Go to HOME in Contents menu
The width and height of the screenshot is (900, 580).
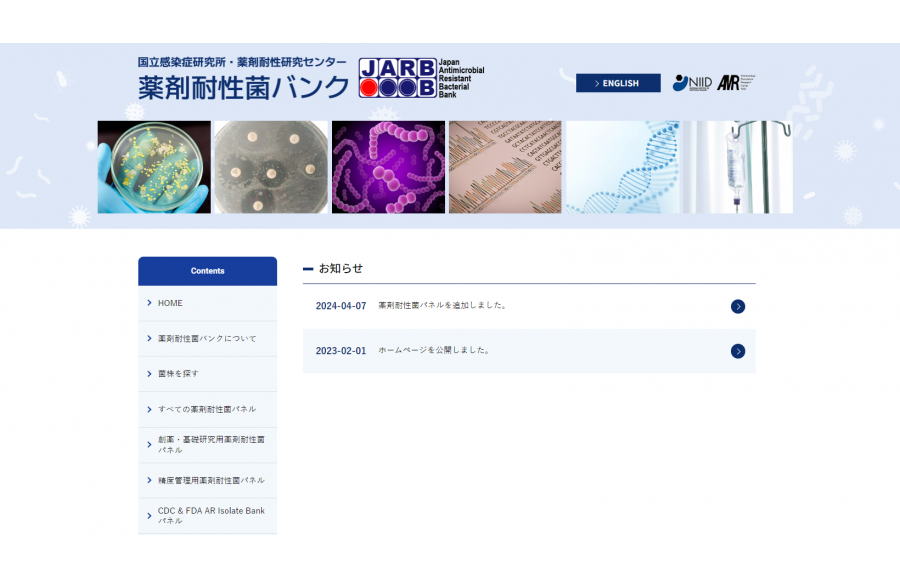207,303
